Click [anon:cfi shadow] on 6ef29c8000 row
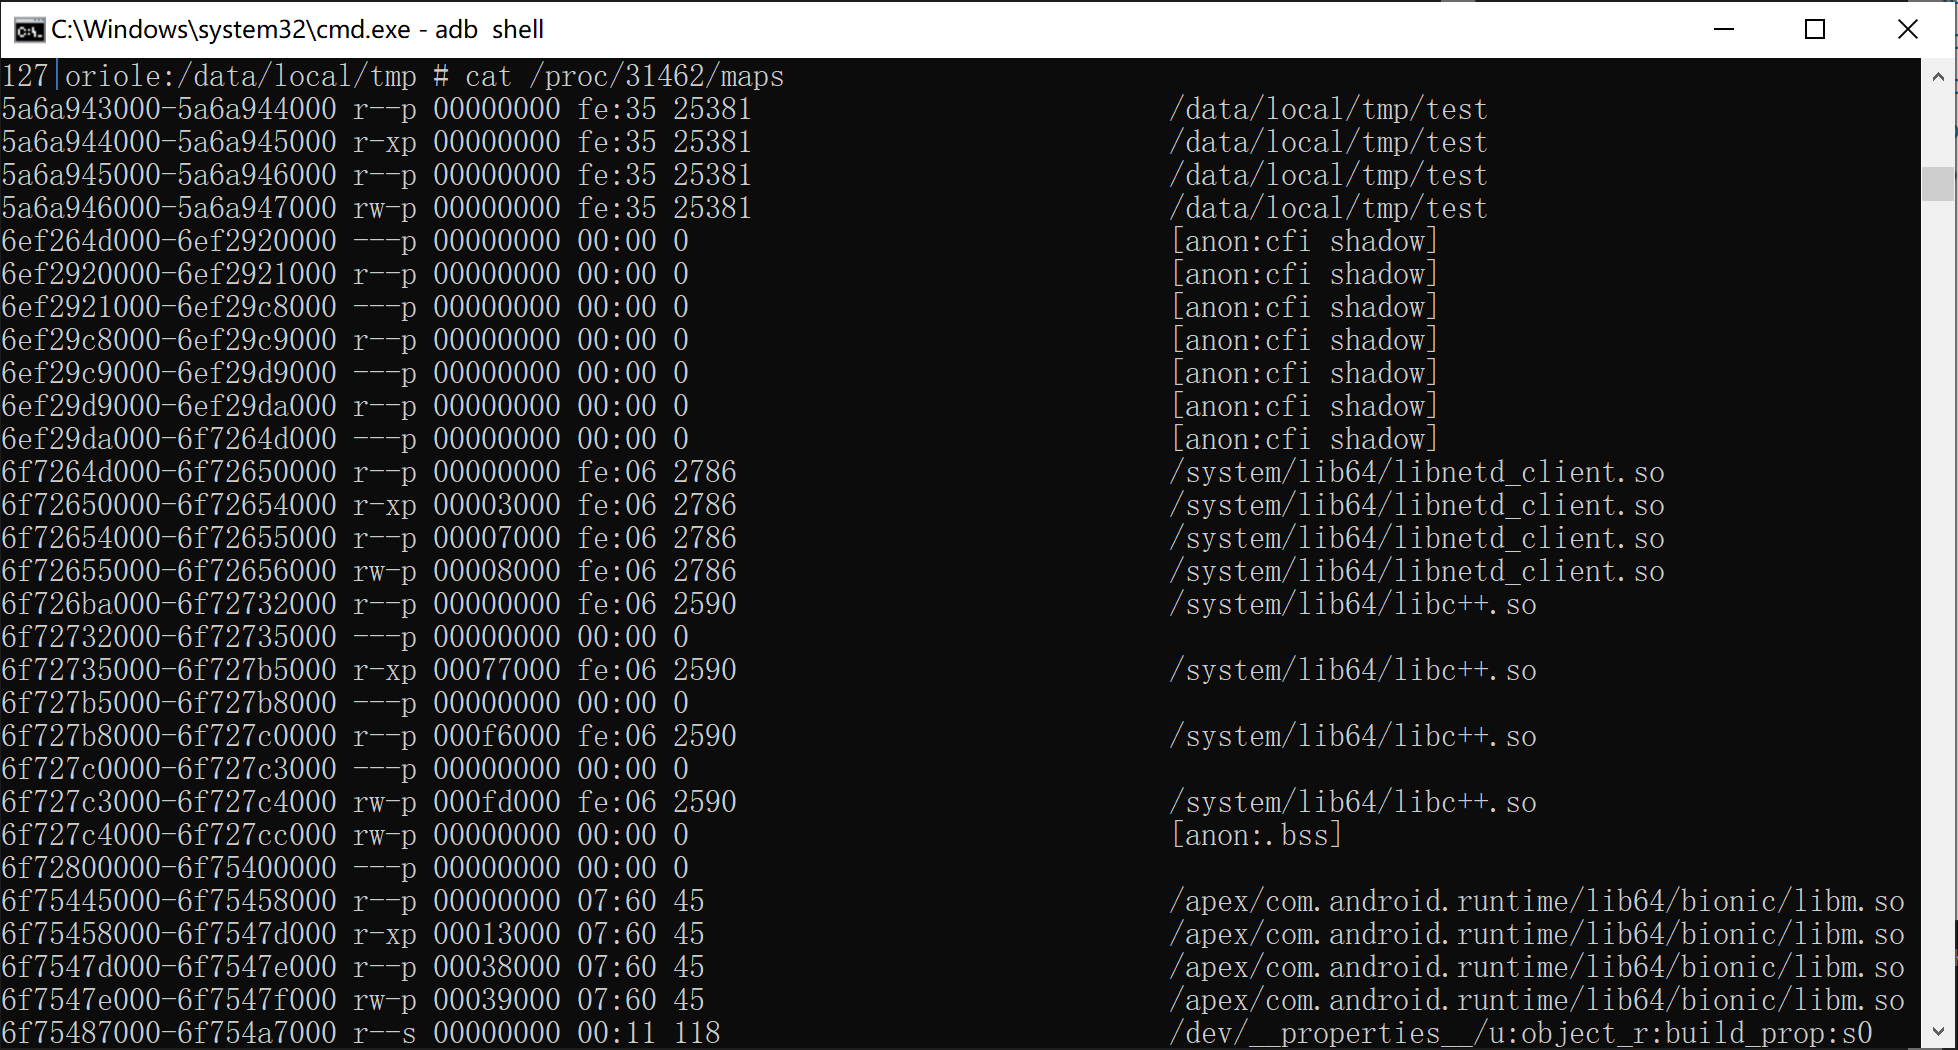The width and height of the screenshot is (1958, 1050). [x=1305, y=341]
